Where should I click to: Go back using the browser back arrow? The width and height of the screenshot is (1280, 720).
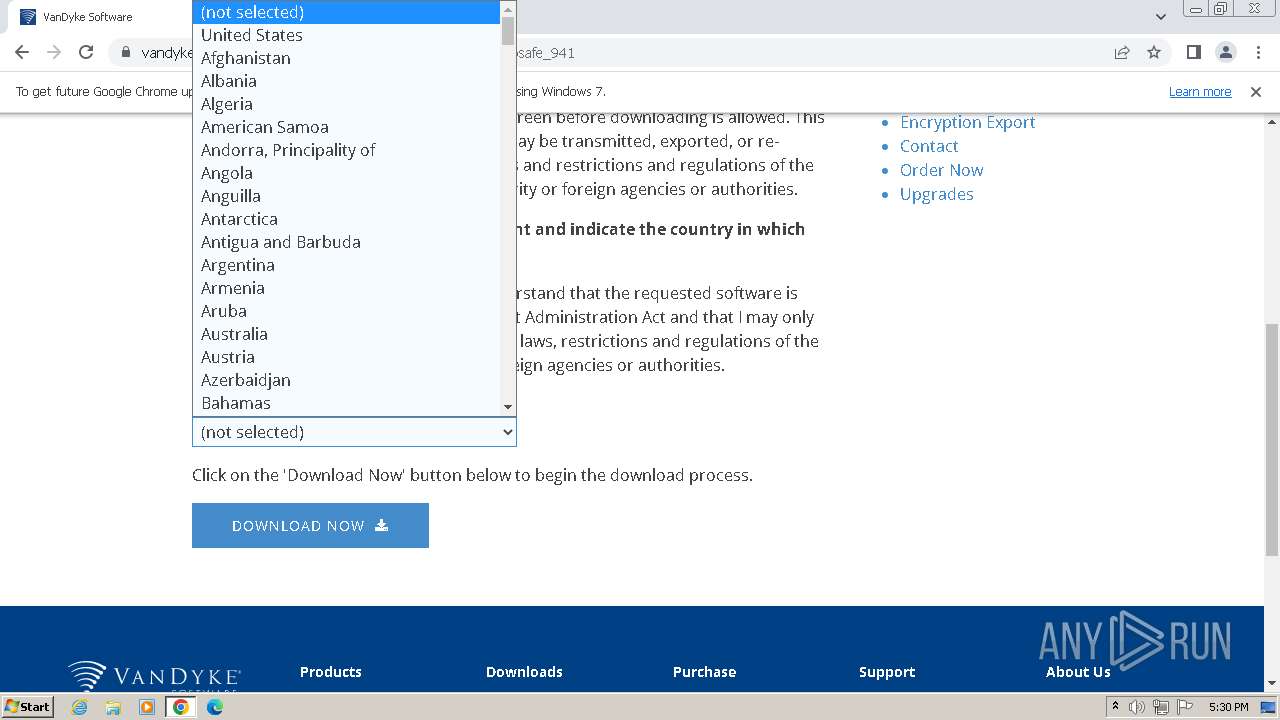pos(22,52)
